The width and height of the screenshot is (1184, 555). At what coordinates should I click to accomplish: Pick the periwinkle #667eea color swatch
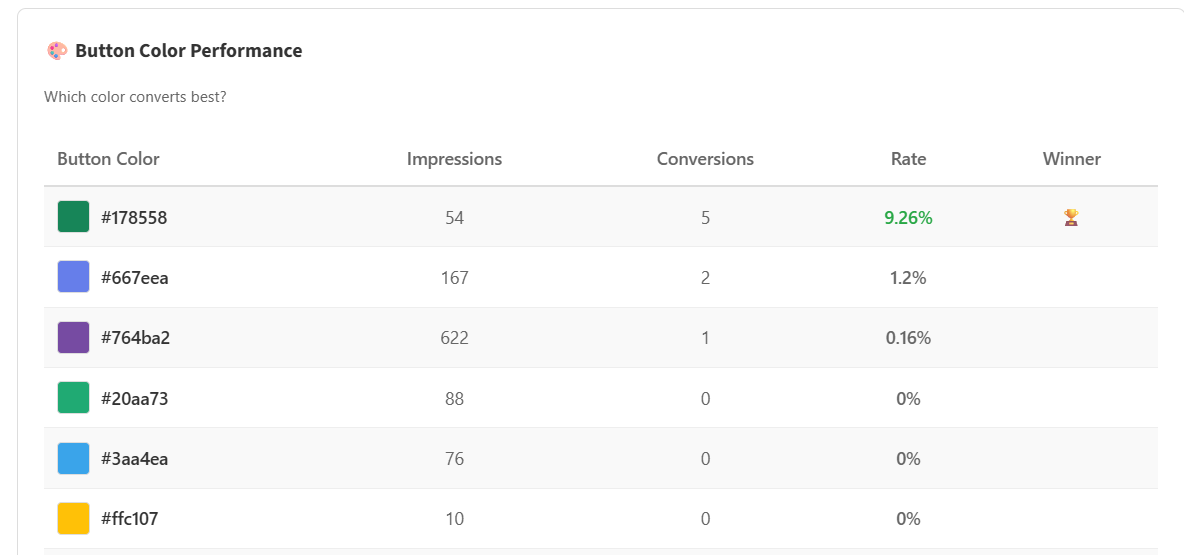73,277
